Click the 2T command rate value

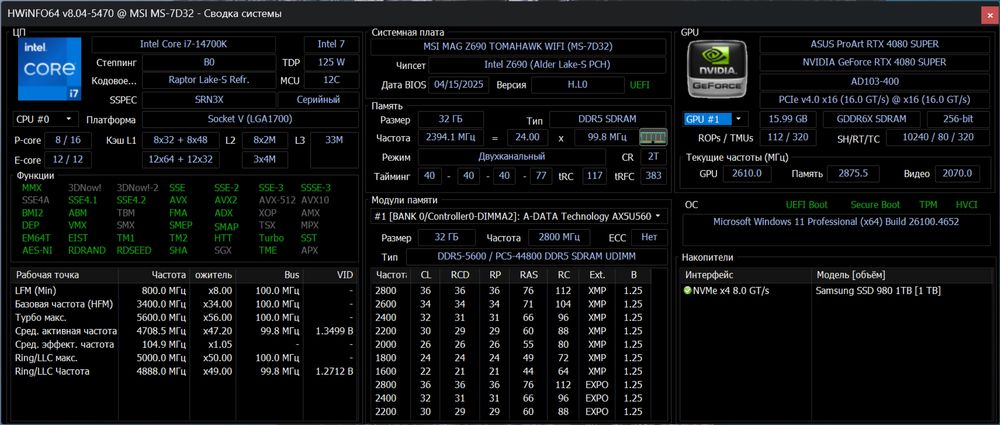[x=653, y=157]
